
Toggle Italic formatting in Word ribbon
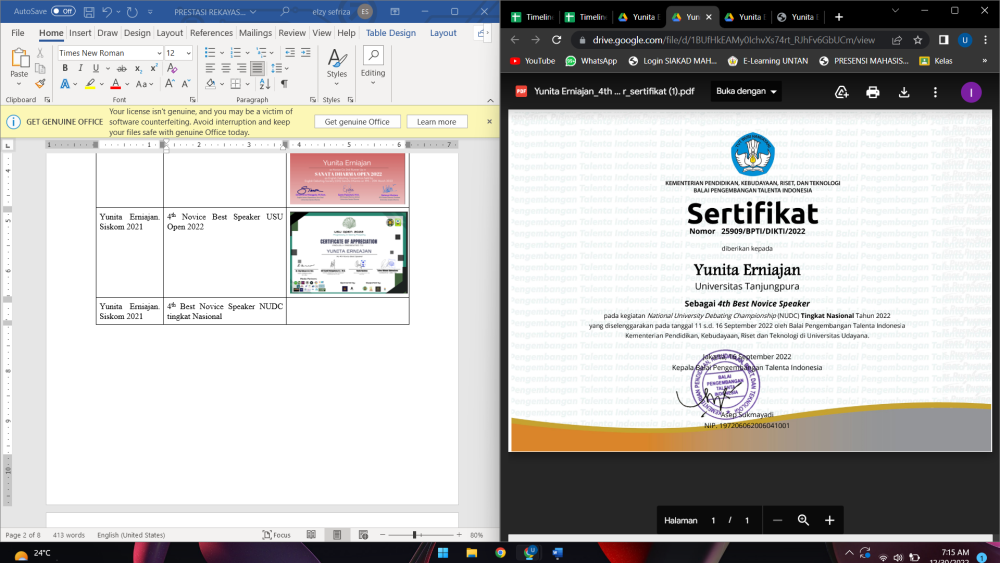point(80,68)
